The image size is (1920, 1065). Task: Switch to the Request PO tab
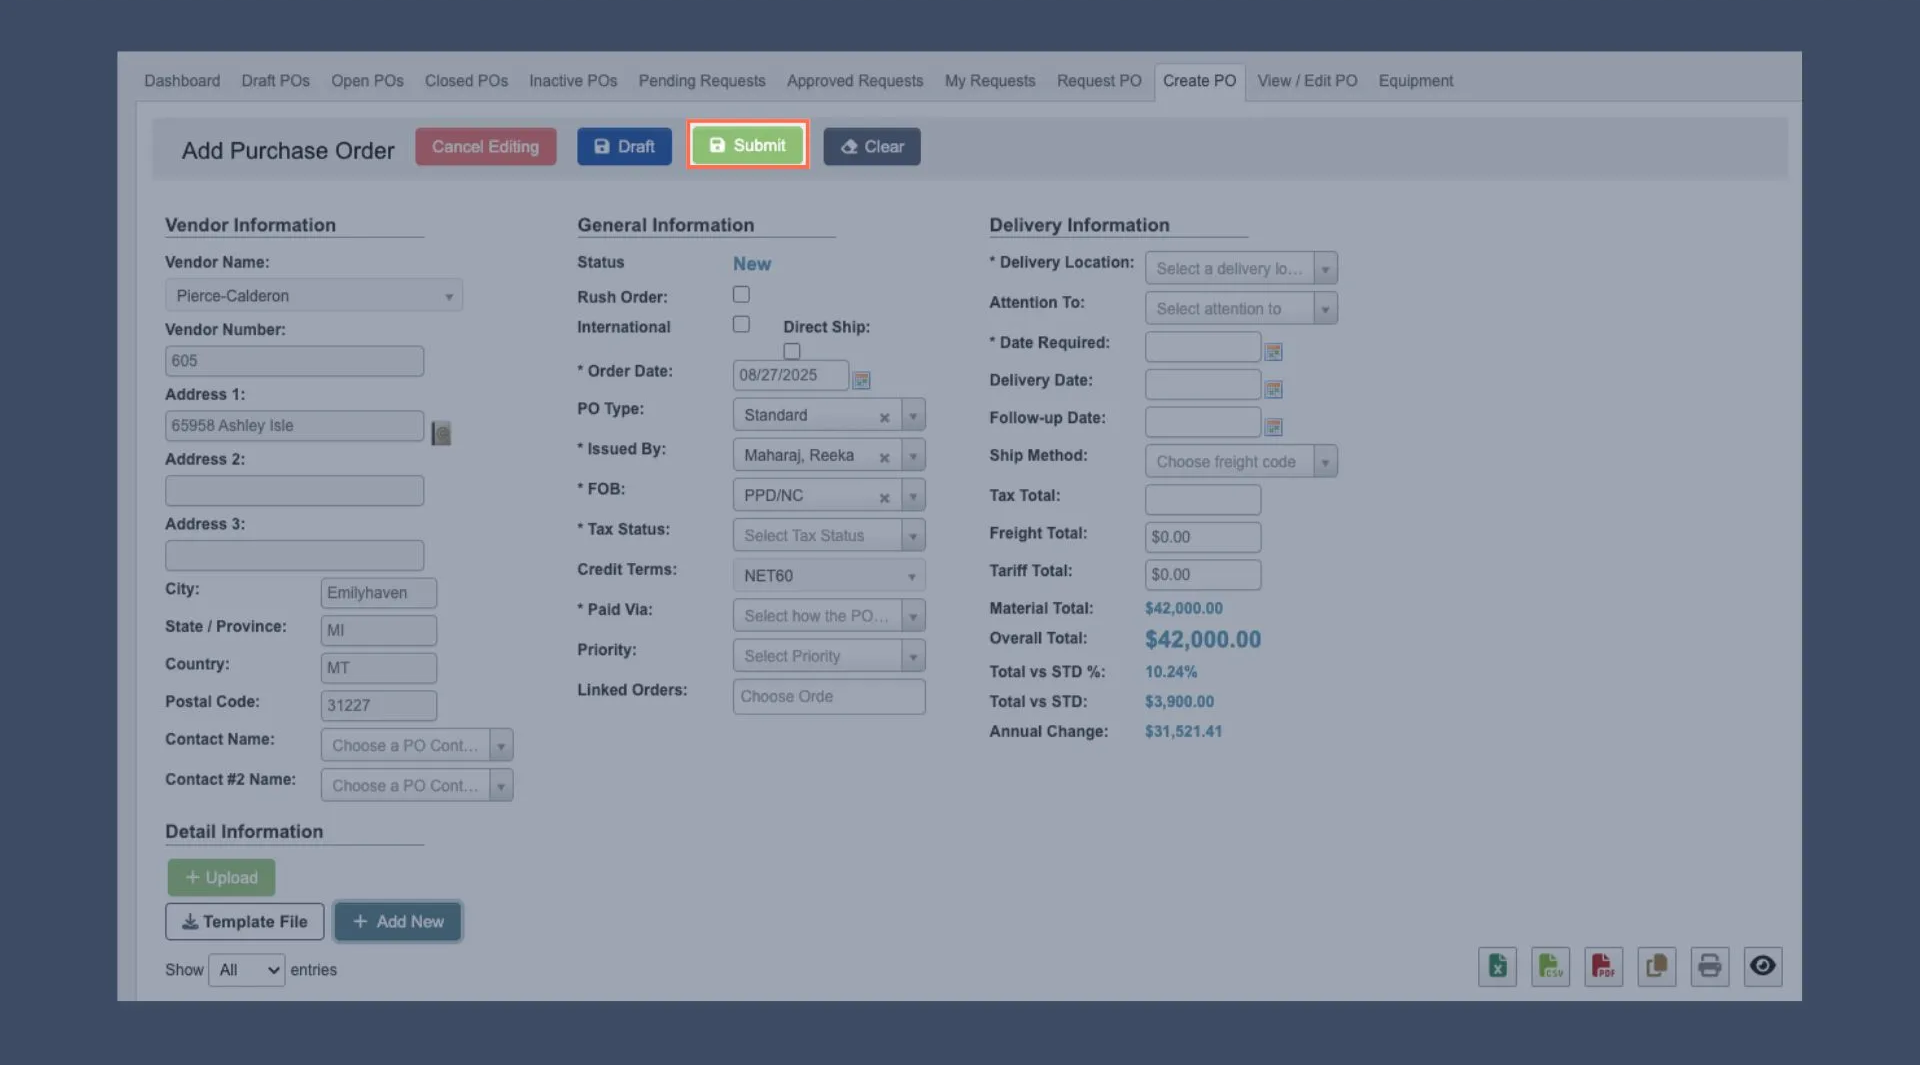pyautogui.click(x=1099, y=81)
